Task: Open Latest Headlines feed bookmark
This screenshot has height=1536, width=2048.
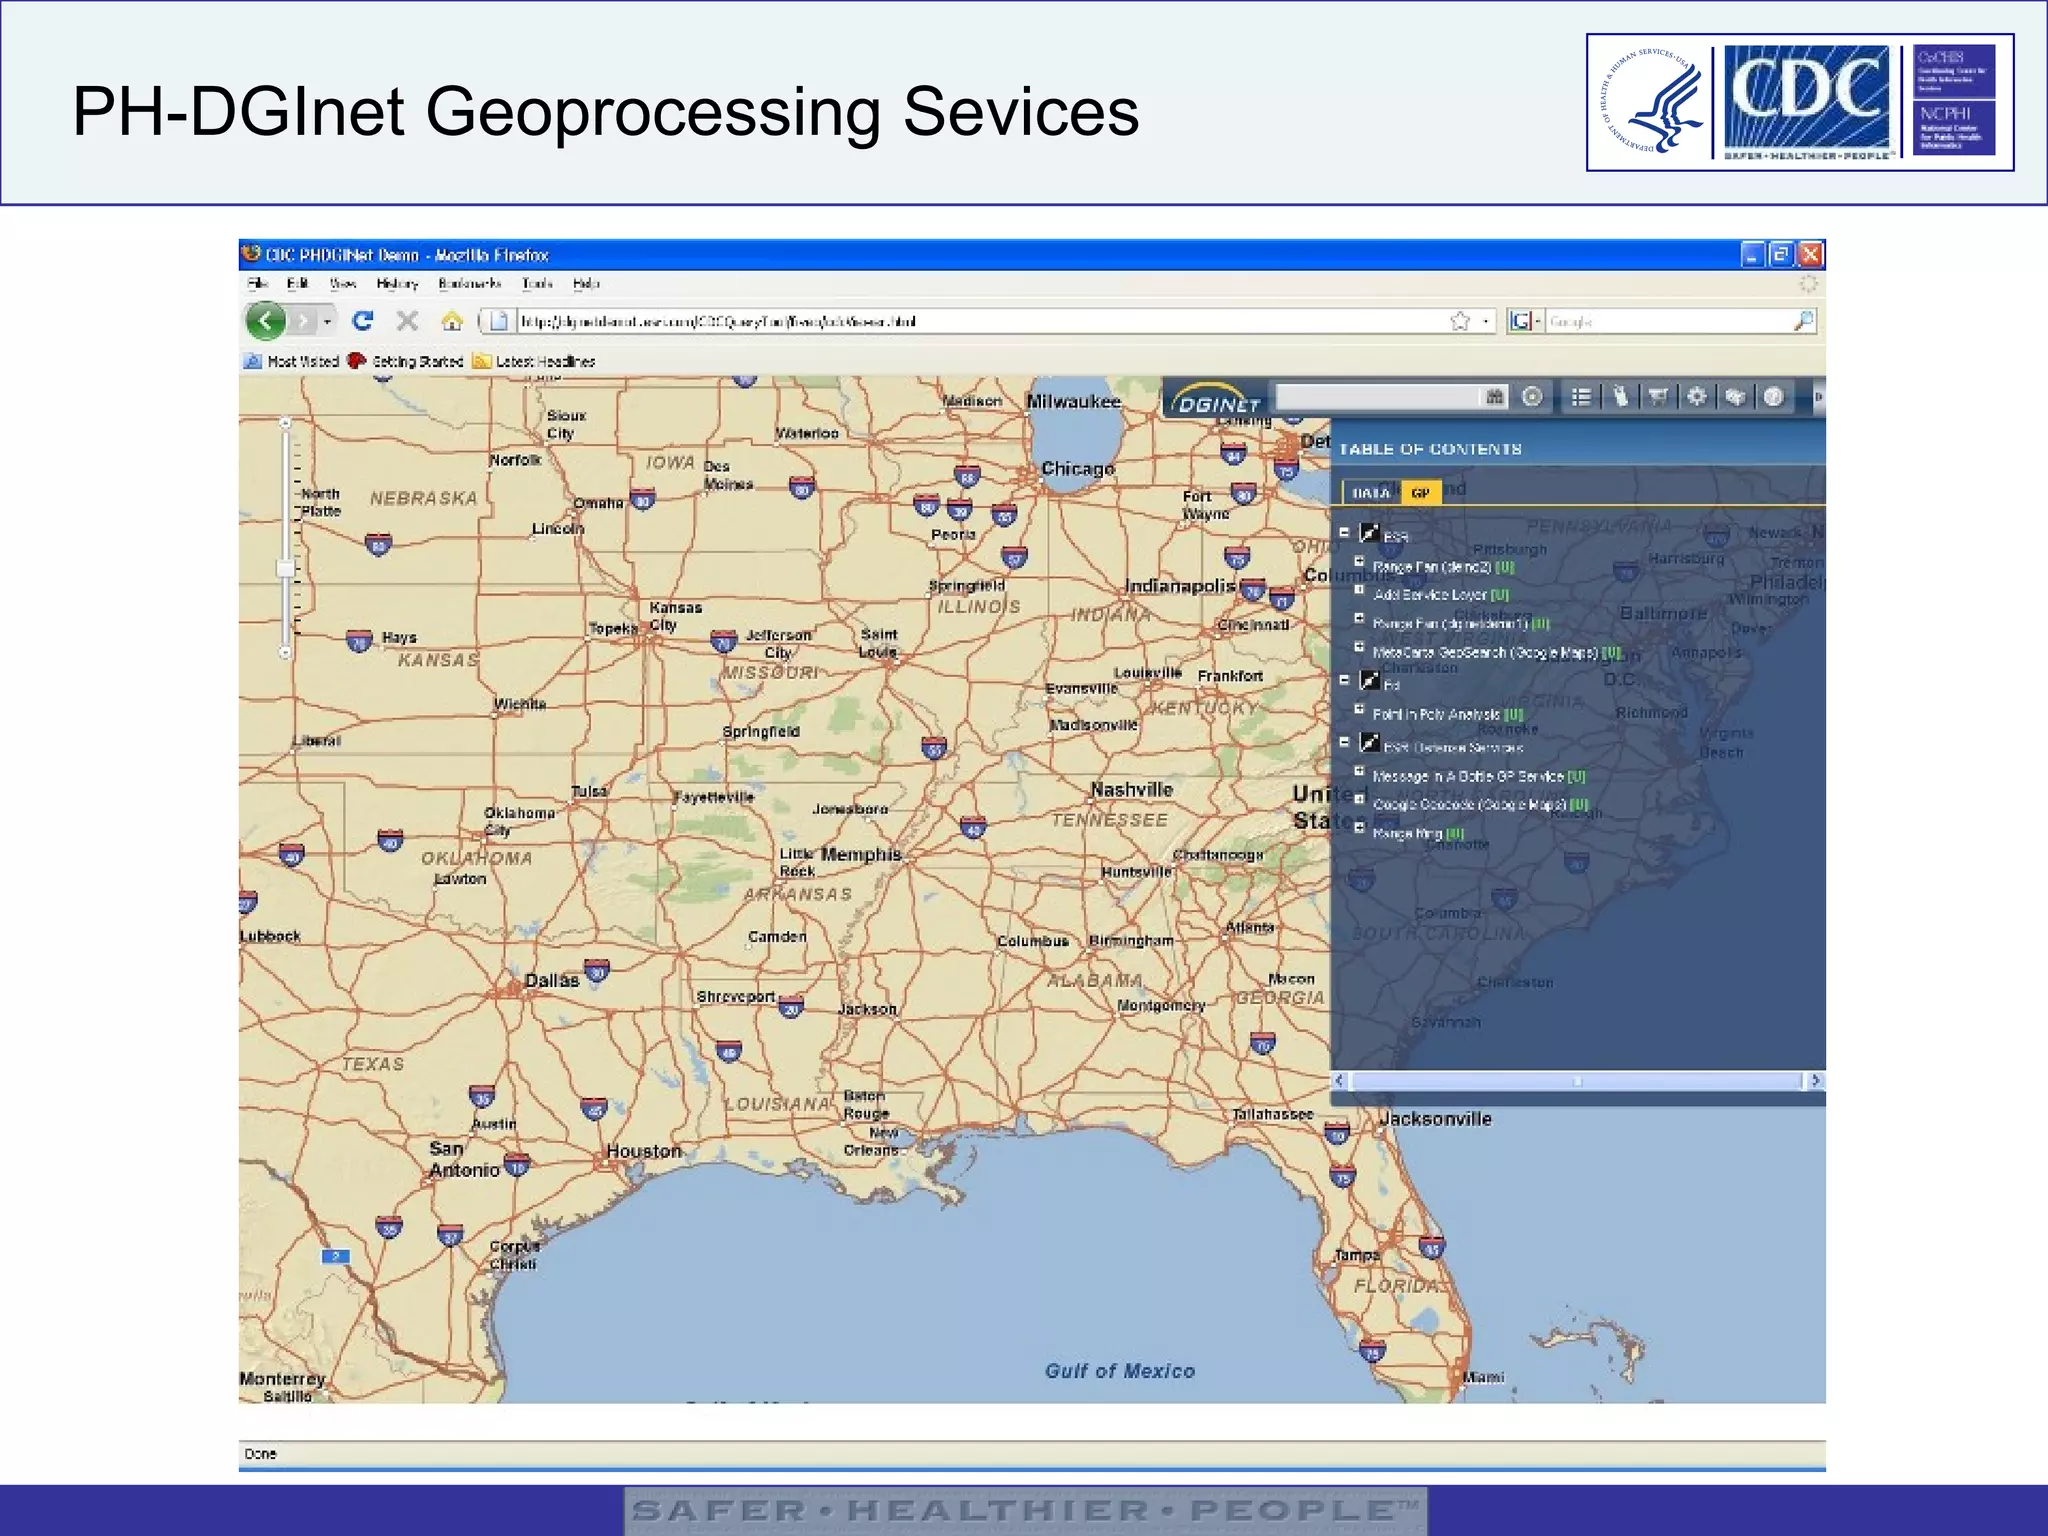Action: pyautogui.click(x=534, y=361)
